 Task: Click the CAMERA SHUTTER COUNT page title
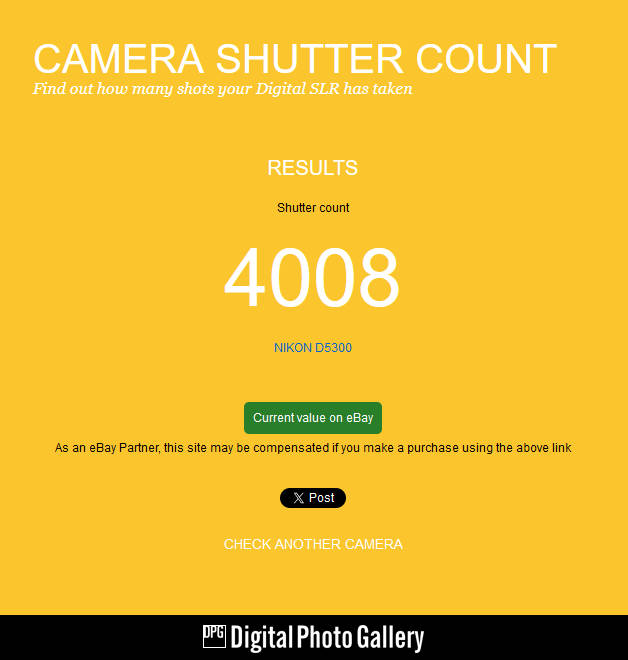pos(295,59)
